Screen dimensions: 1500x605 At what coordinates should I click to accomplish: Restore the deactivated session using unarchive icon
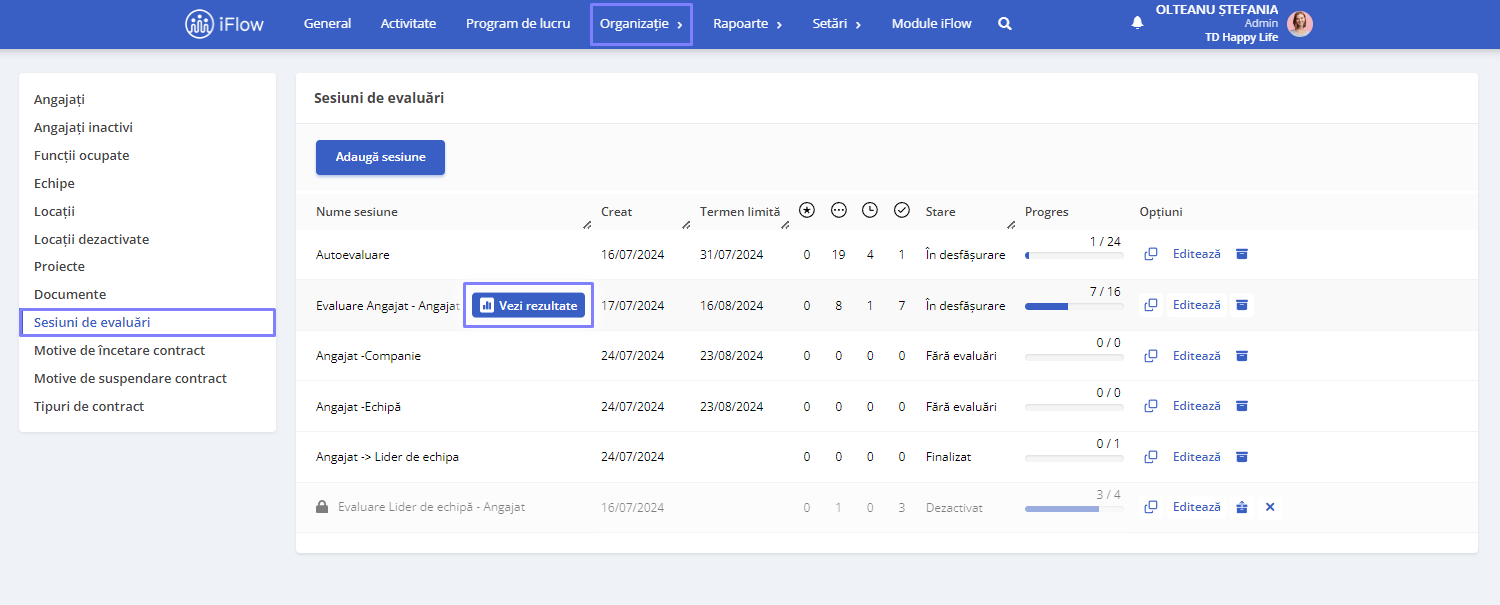[1242, 507]
